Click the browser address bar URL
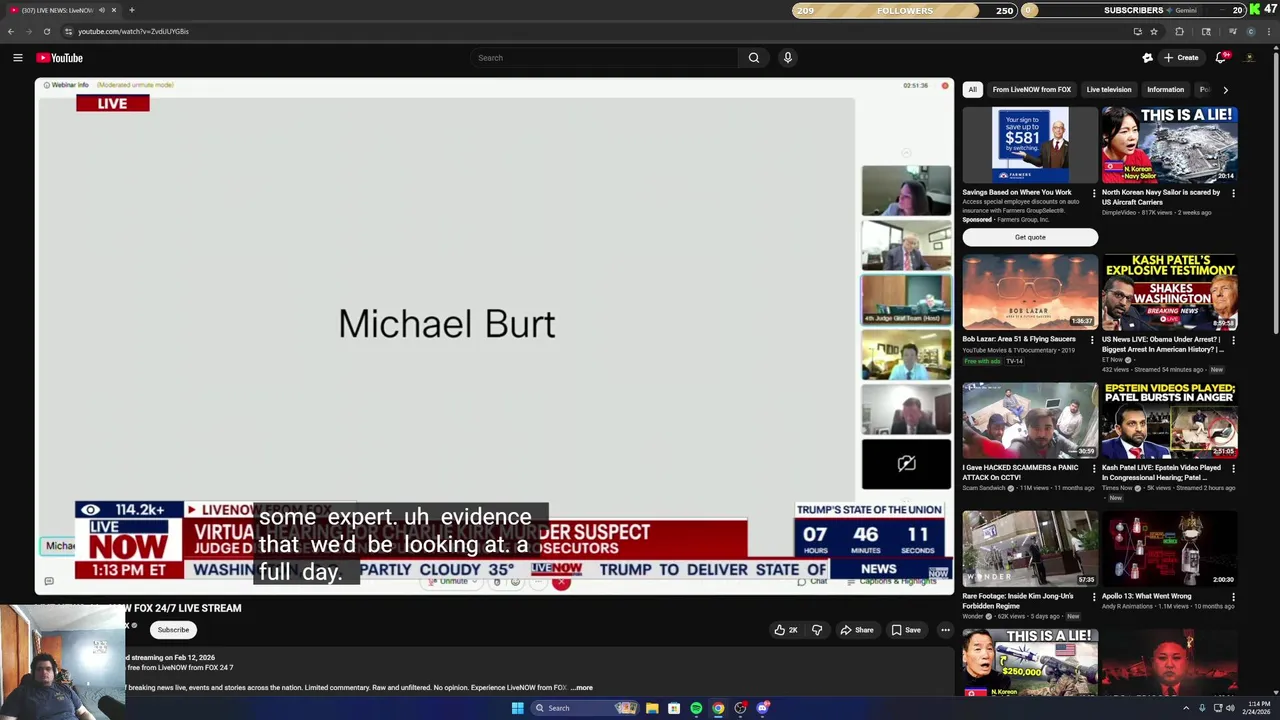The width and height of the screenshot is (1280, 720). pyautogui.click(x=133, y=31)
